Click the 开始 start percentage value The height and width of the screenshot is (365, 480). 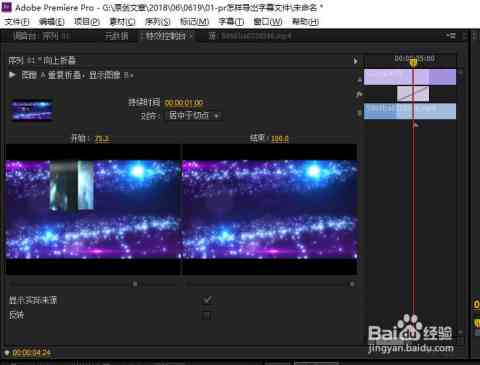tap(102, 139)
